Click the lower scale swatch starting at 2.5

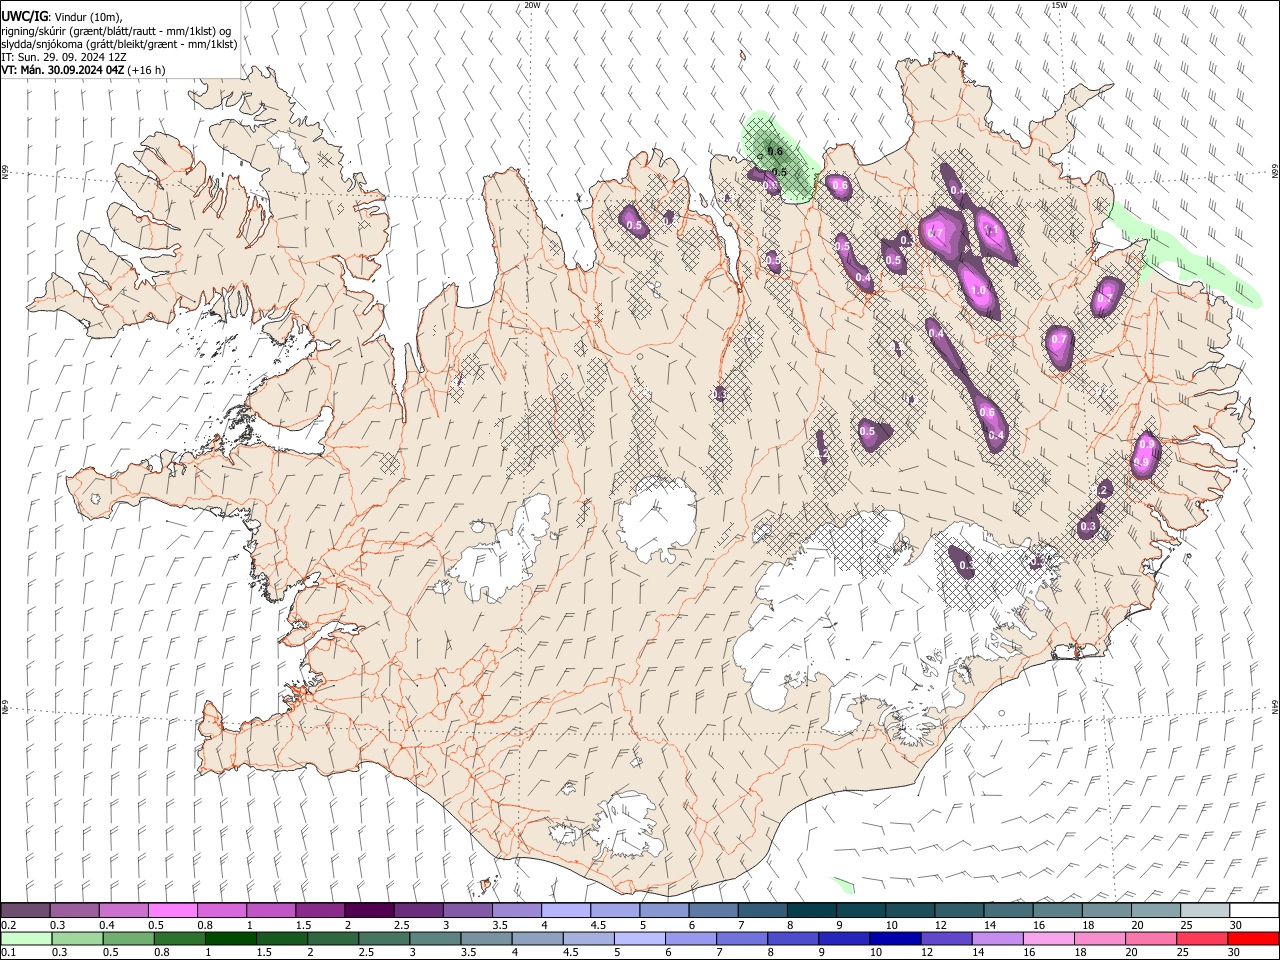coord(384,938)
